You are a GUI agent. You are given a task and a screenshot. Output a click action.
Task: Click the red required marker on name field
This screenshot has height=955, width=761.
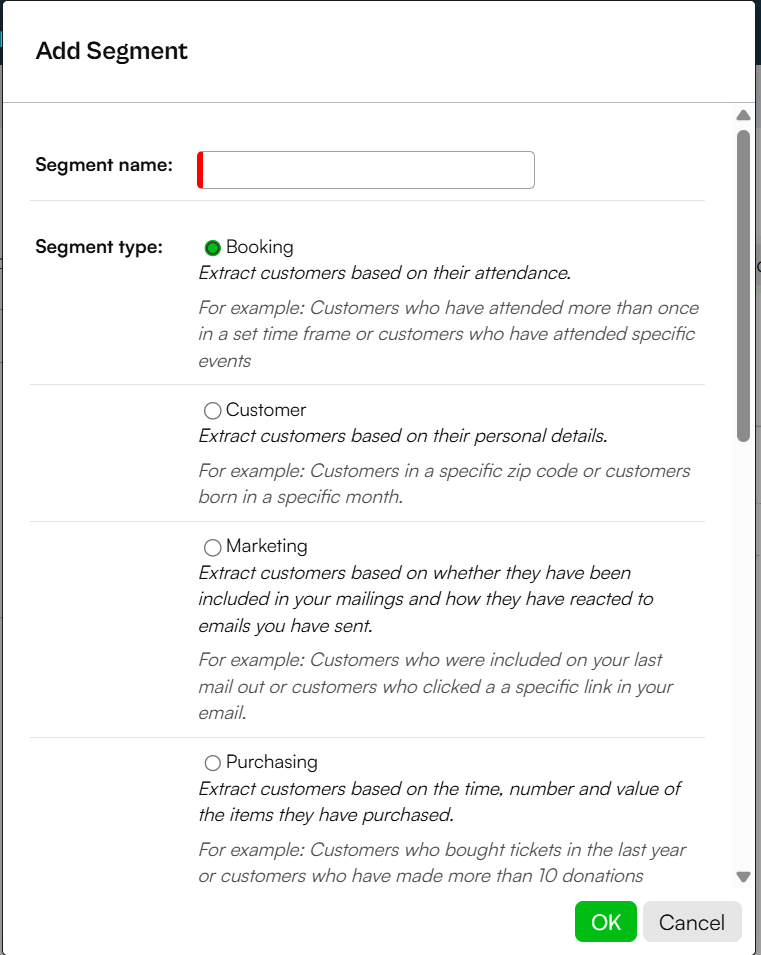click(200, 170)
